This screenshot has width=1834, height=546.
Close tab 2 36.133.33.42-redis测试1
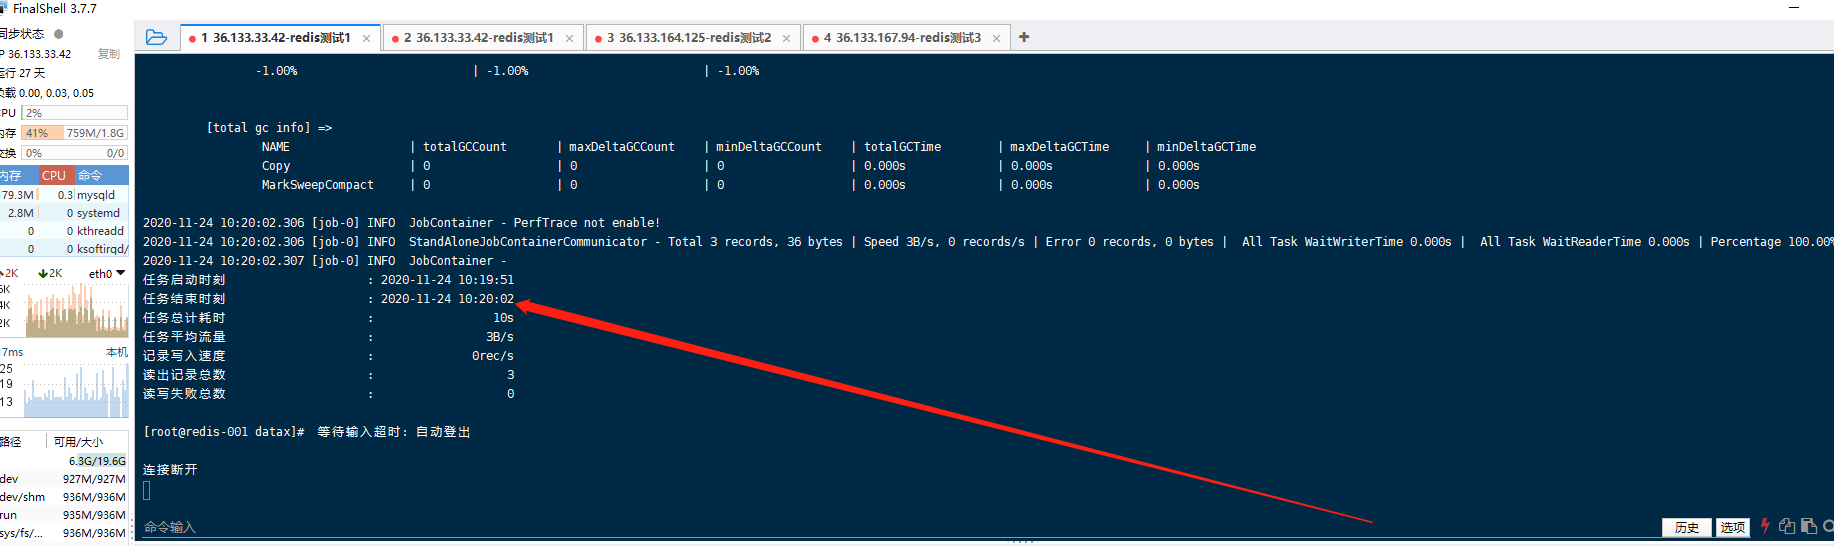pyautogui.click(x=569, y=39)
